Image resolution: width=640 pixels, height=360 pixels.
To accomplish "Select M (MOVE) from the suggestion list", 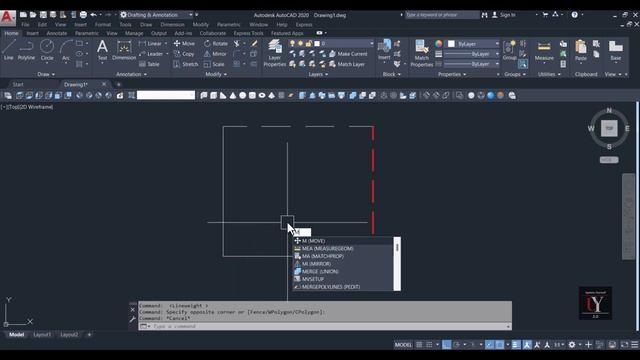I will (343, 241).
